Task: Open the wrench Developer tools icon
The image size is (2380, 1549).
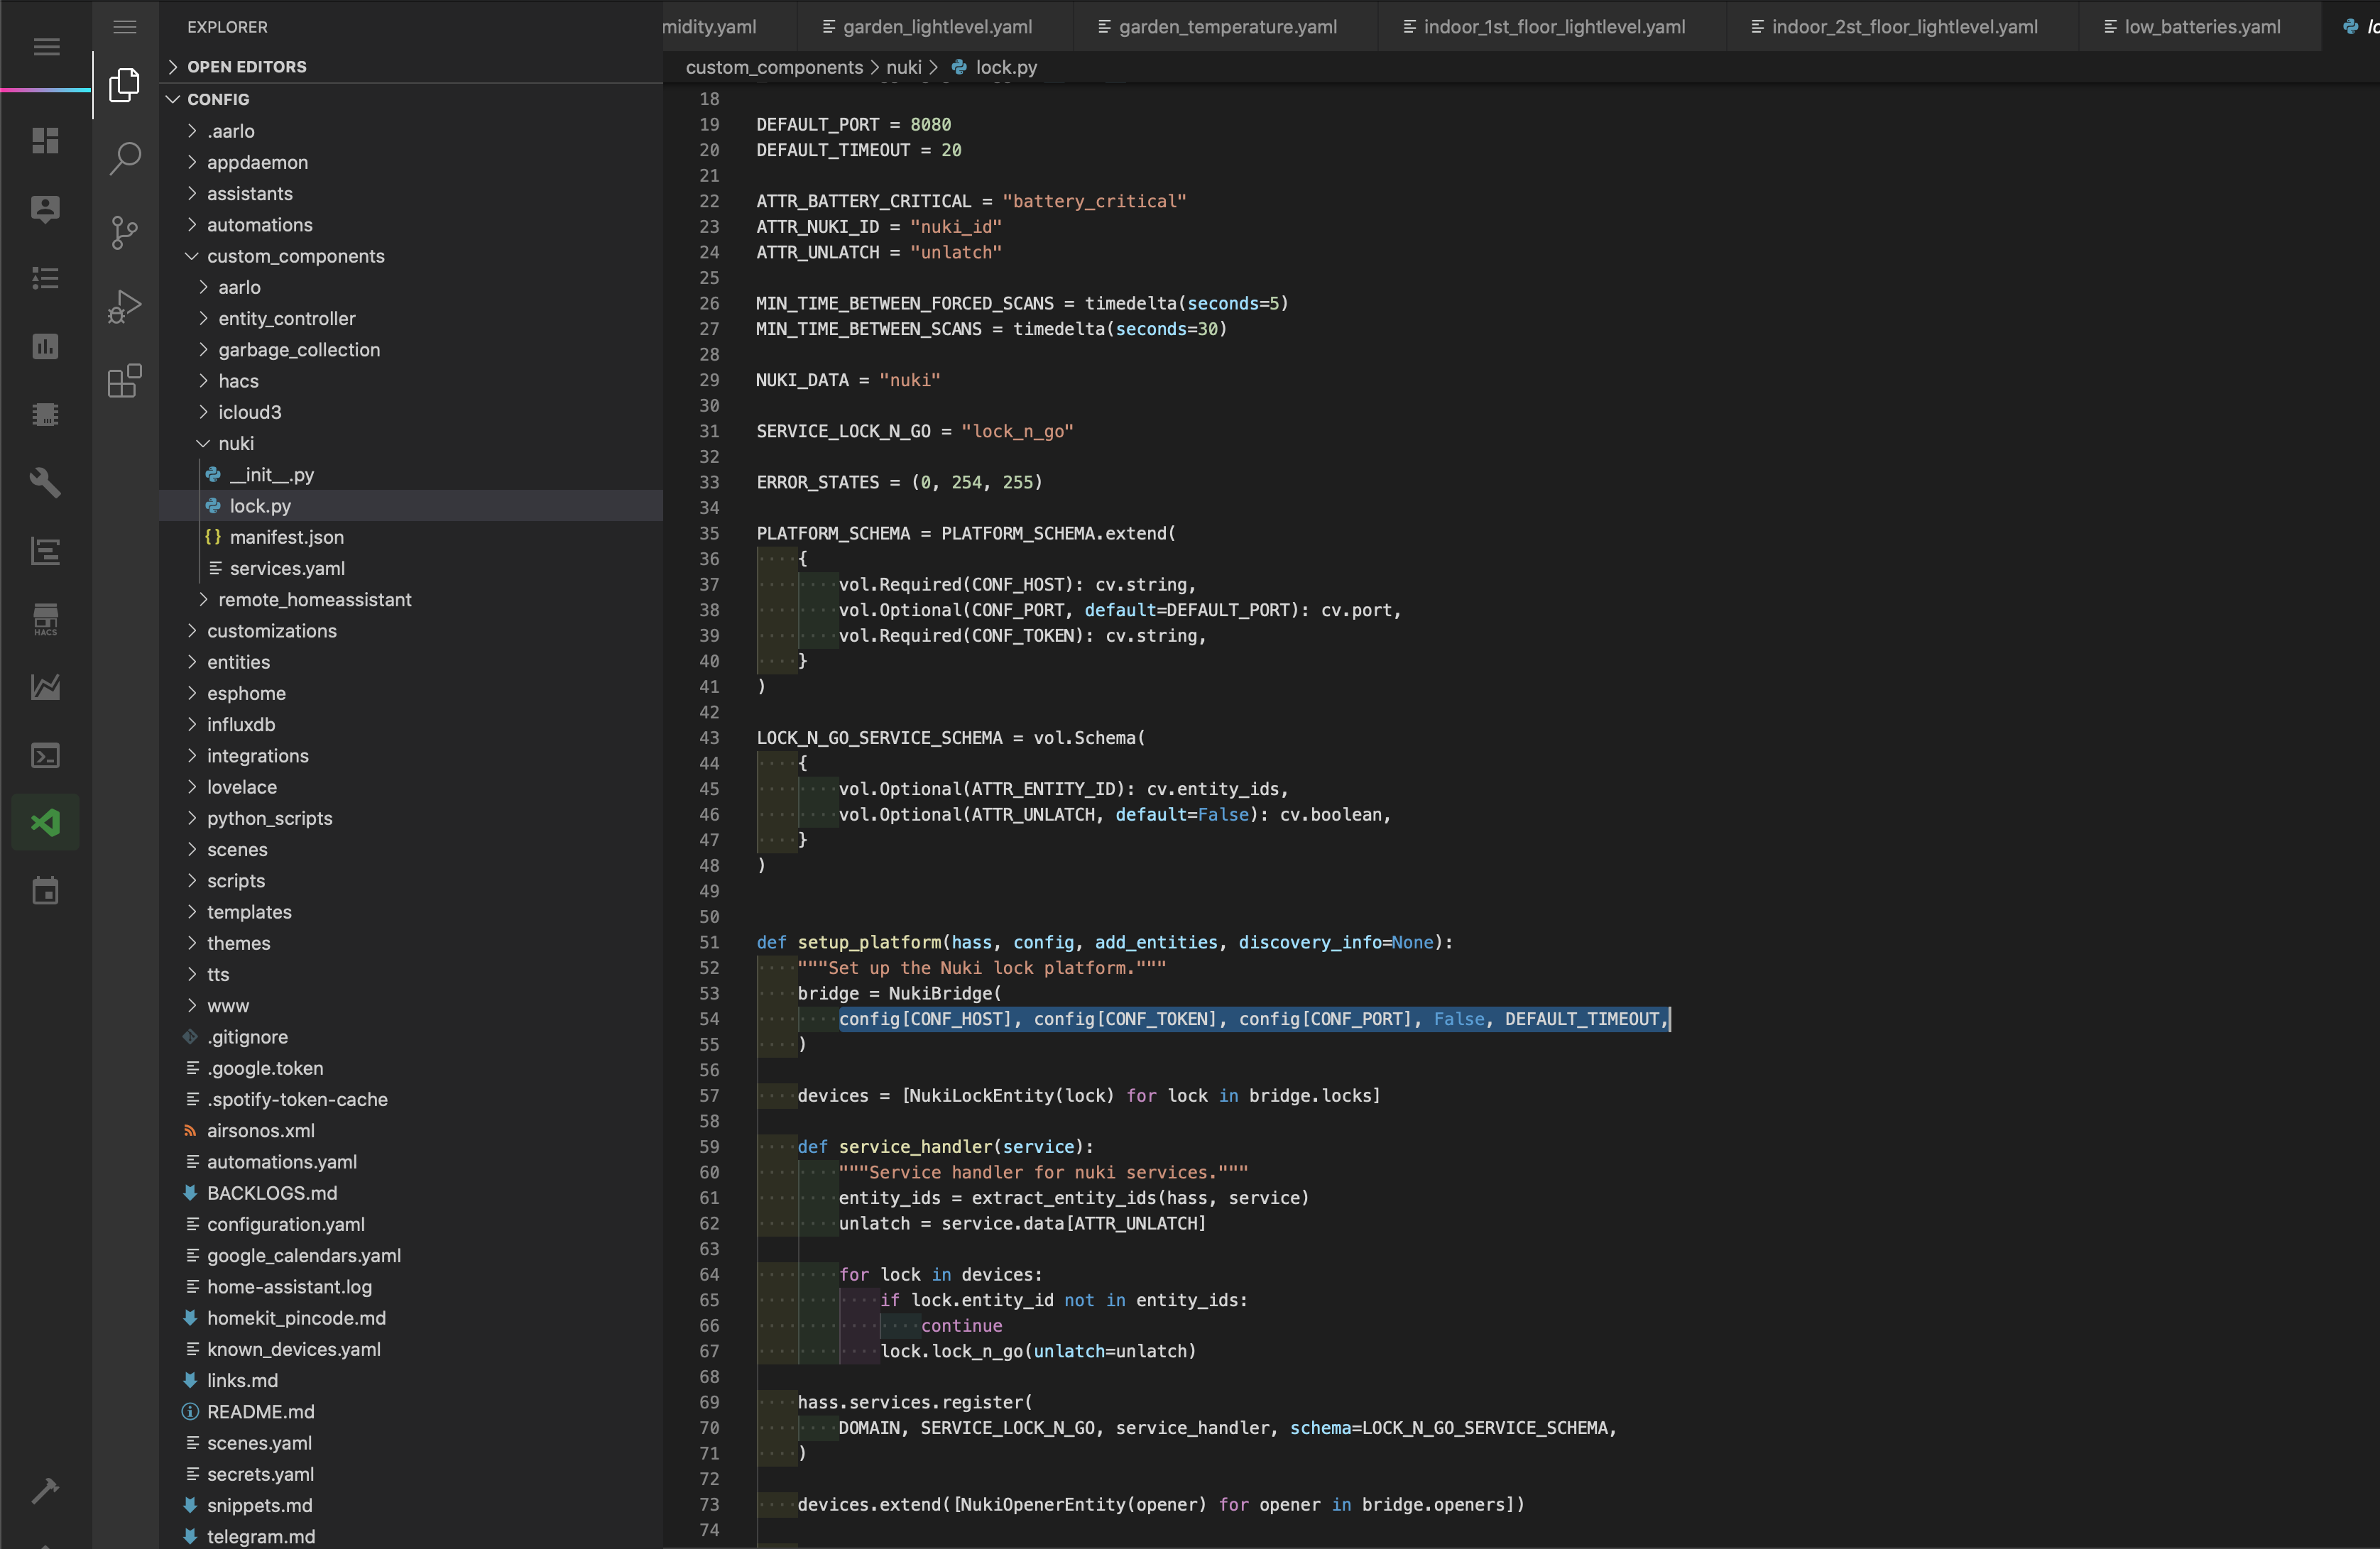Action: tap(46, 483)
